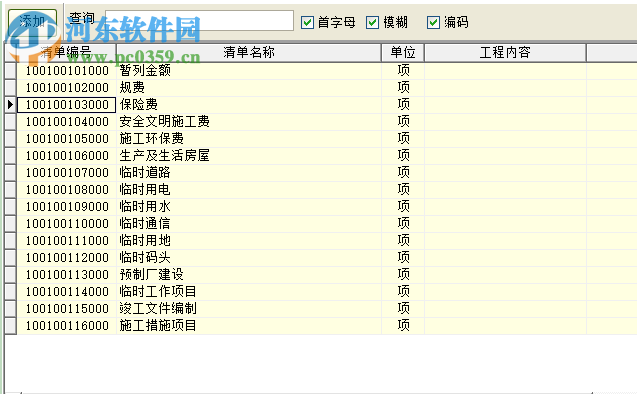Click the 工程内容 cell in 规费 row

pos(505,88)
